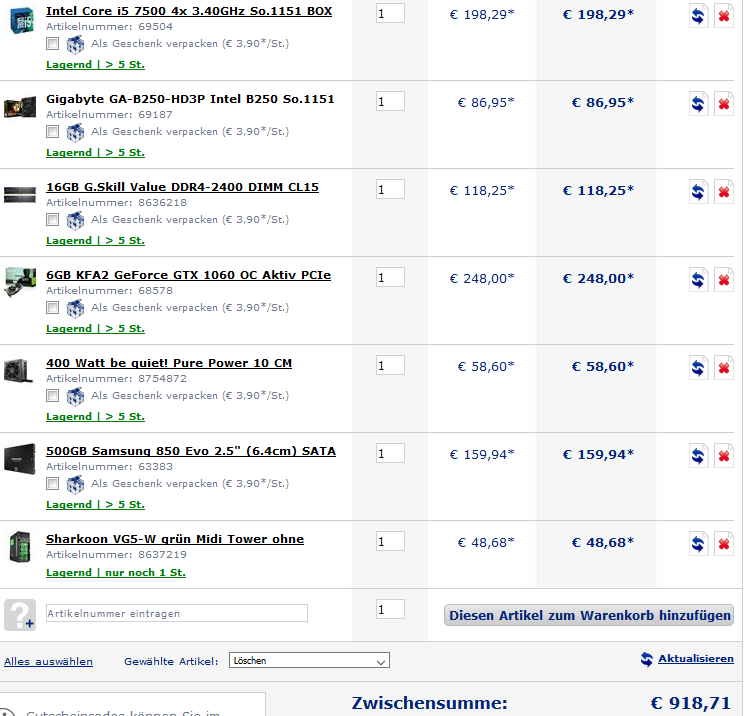This screenshot has width=745, height=716.
Task: Refresh quantity for Gigabyte GA-B250-HD3P row
Action: point(698,104)
